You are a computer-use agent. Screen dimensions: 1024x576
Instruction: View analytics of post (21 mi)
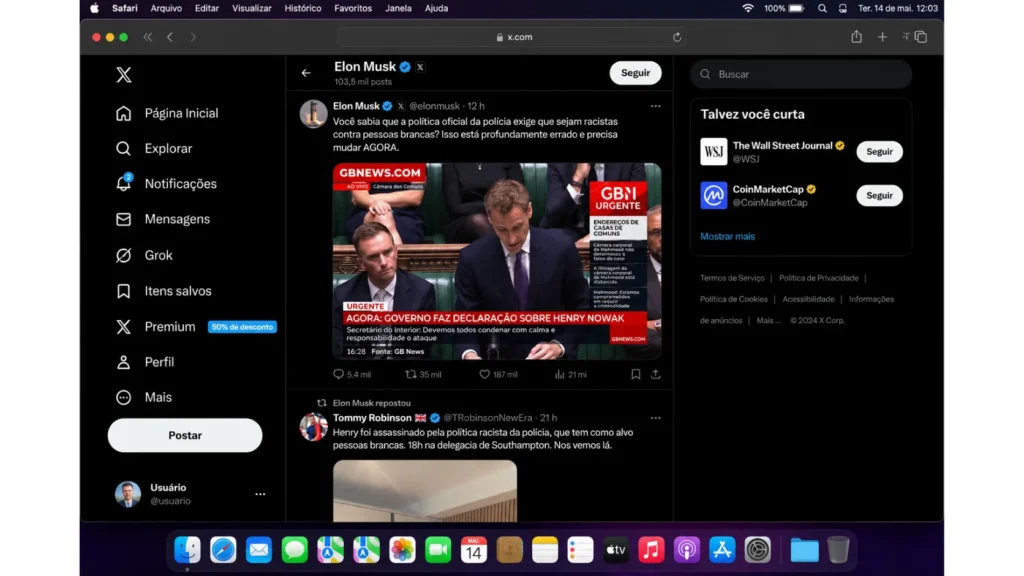tap(570, 374)
